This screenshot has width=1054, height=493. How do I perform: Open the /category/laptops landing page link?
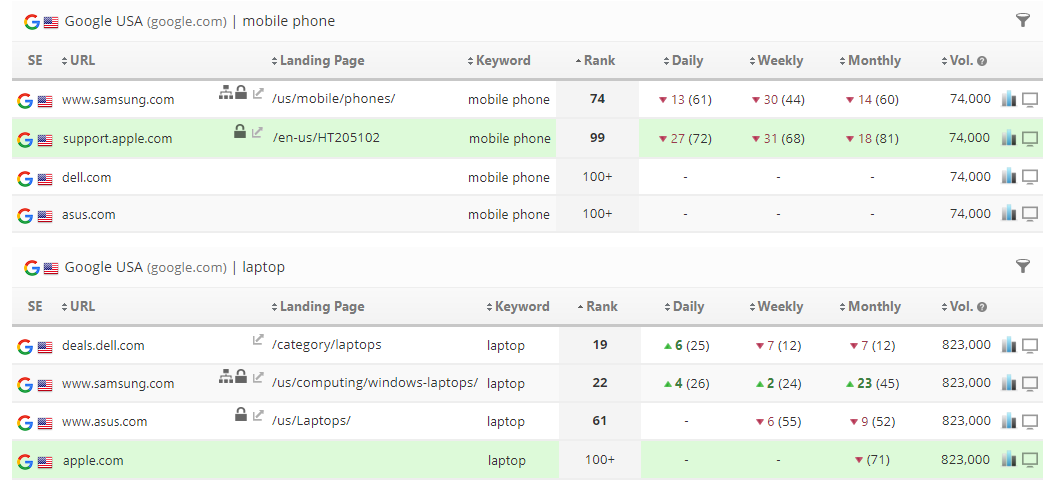click(326, 345)
